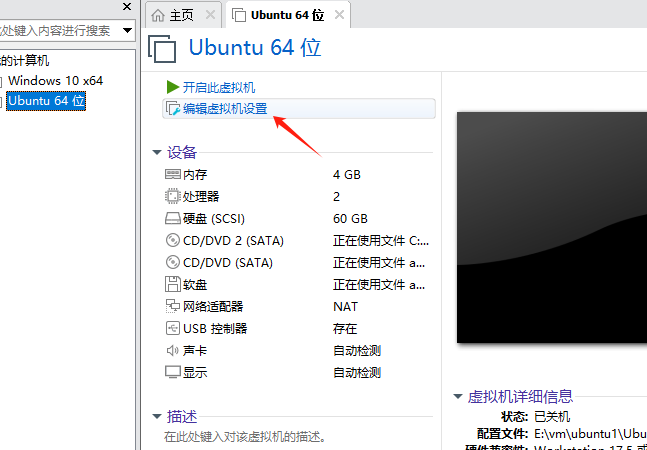Click the monitor icon for 显示
647x450 pixels.
coord(172,372)
